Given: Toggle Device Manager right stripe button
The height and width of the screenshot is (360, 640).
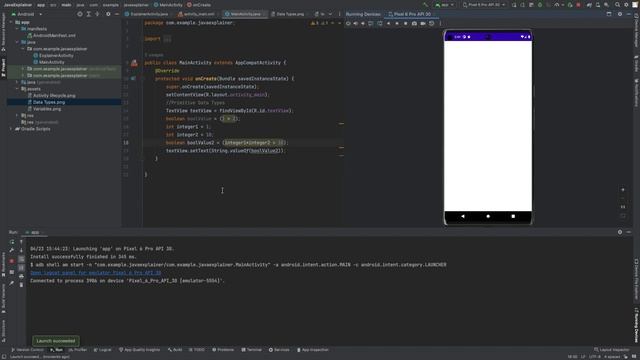Looking at the screenshot, I should [636, 31].
